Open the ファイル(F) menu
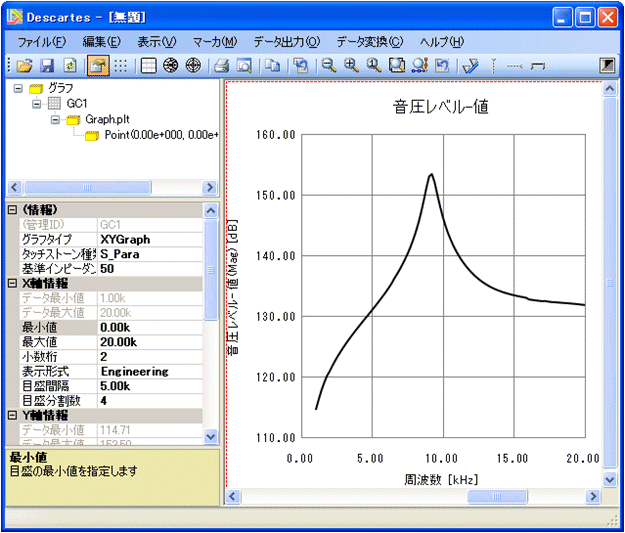 41,42
